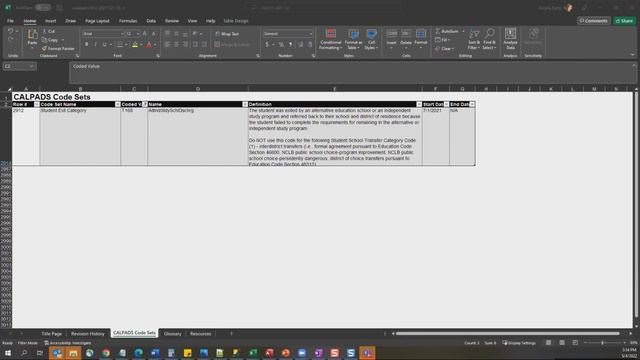
Task: Open the Data ribbon tab
Action: click(151, 21)
